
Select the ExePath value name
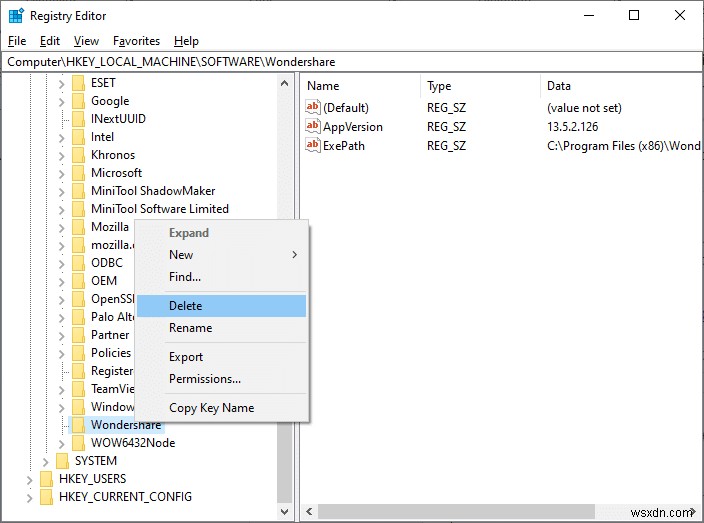pyautogui.click(x=344, y=146)
